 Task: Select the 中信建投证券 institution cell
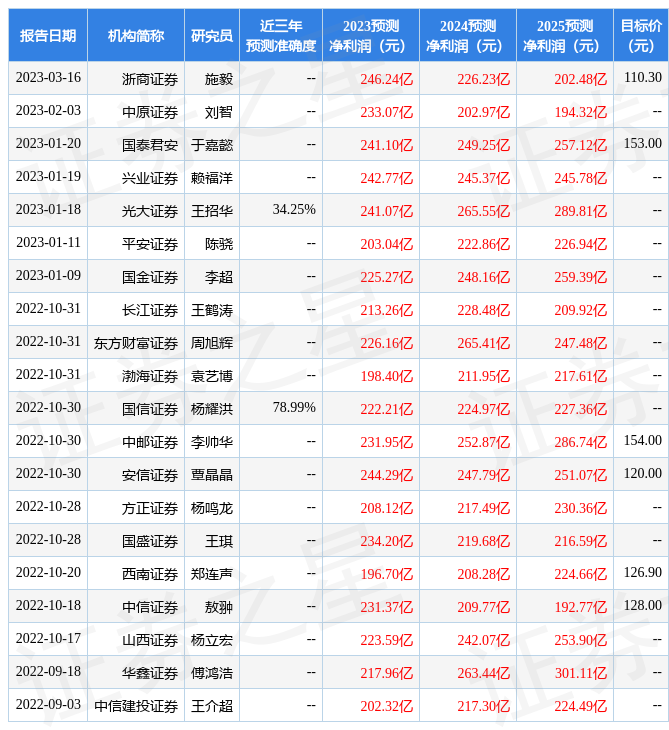pos(136,707)
